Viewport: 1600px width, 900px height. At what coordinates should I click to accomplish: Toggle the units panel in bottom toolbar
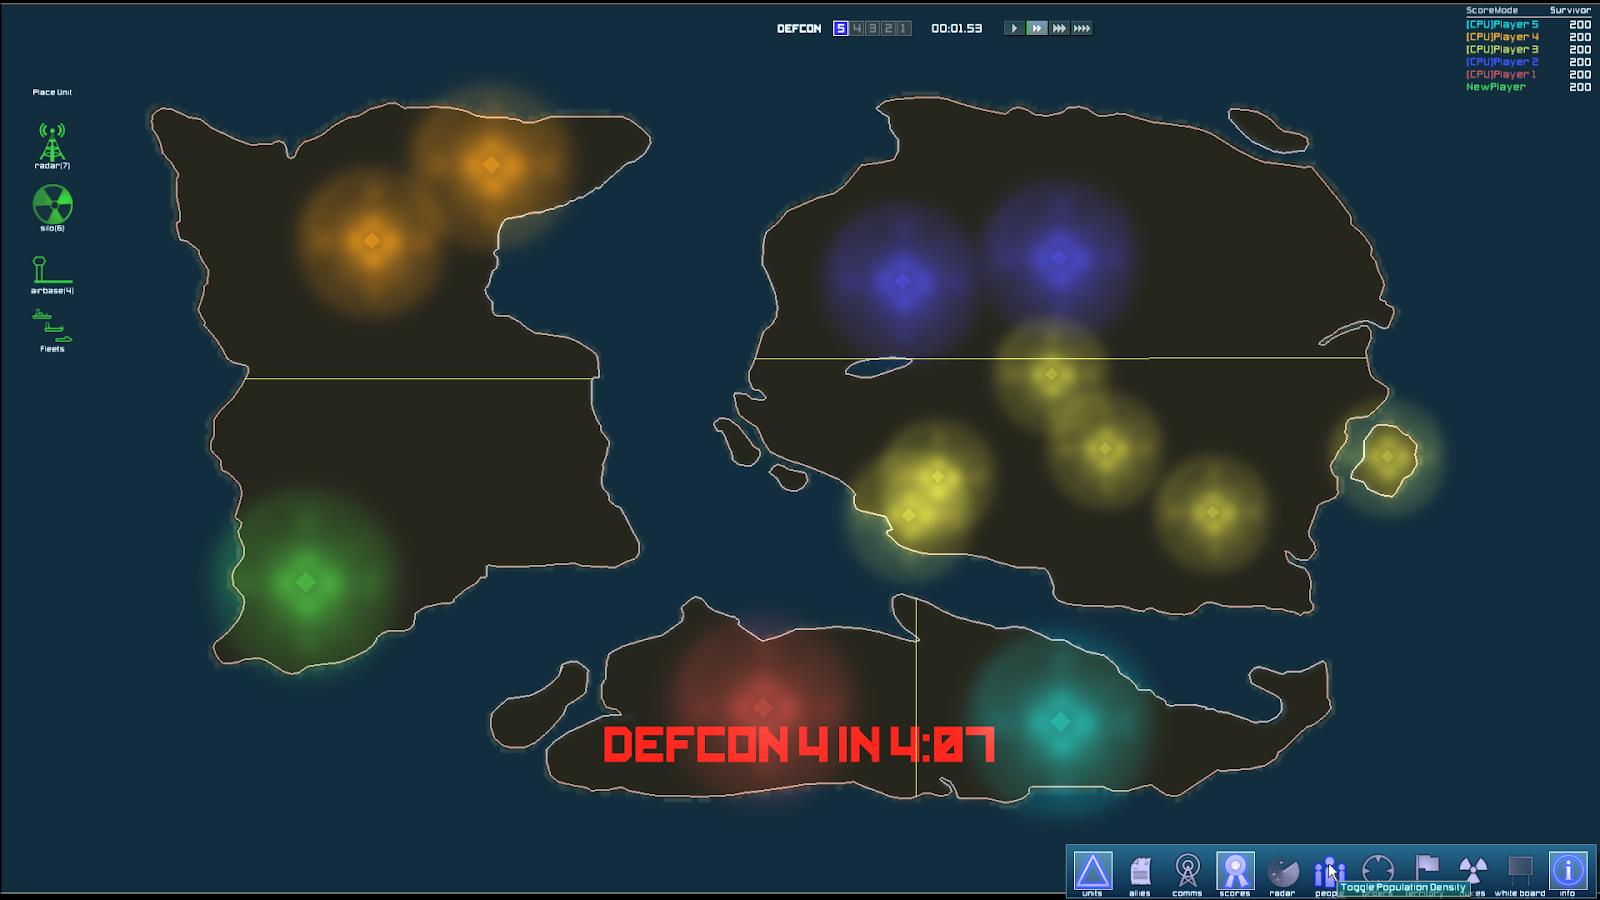point(1093,872)
